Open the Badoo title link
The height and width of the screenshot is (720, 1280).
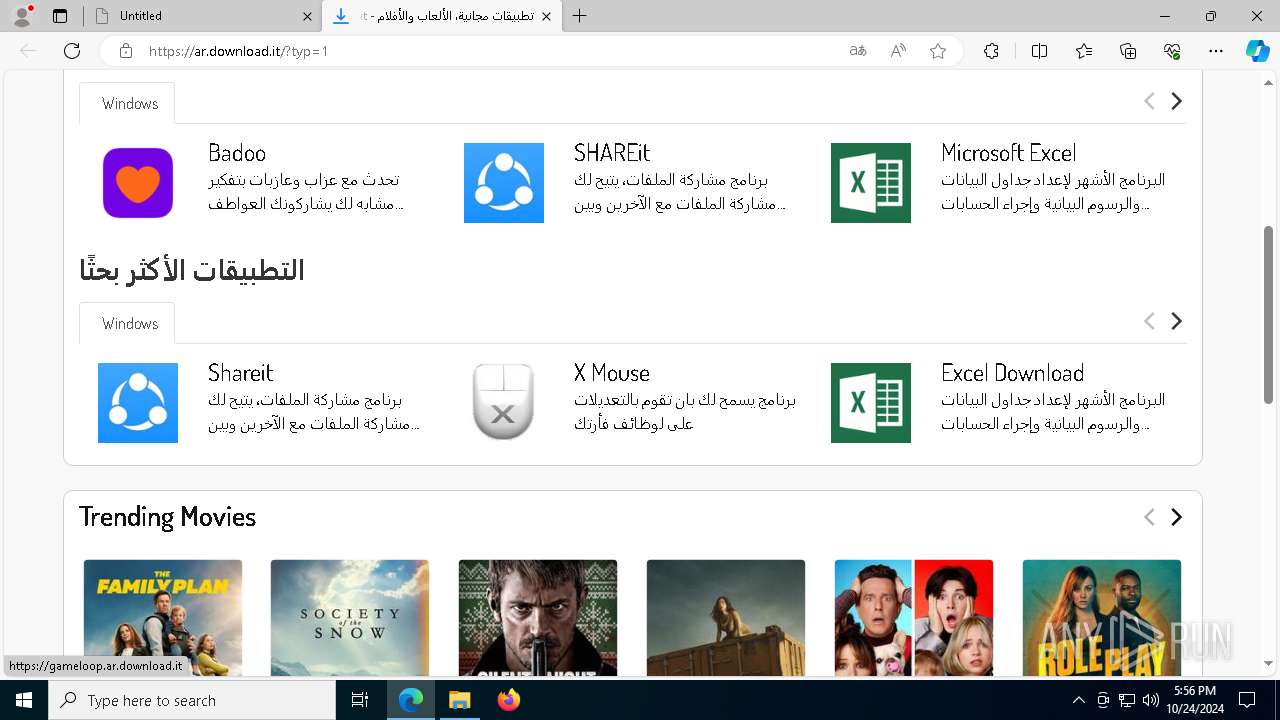point(237,153)
